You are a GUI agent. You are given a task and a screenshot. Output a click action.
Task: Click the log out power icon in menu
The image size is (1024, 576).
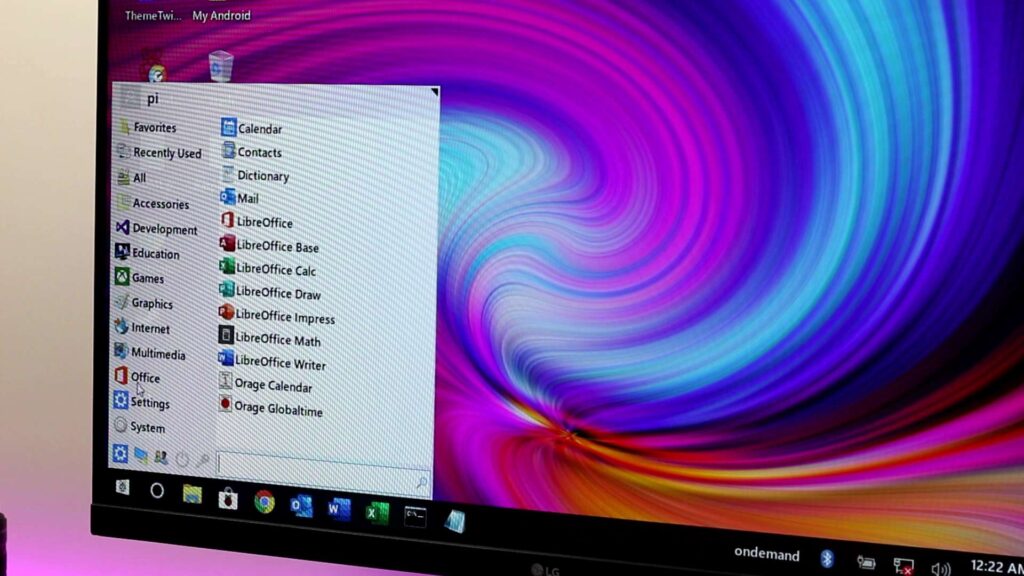tap(182, 460)
